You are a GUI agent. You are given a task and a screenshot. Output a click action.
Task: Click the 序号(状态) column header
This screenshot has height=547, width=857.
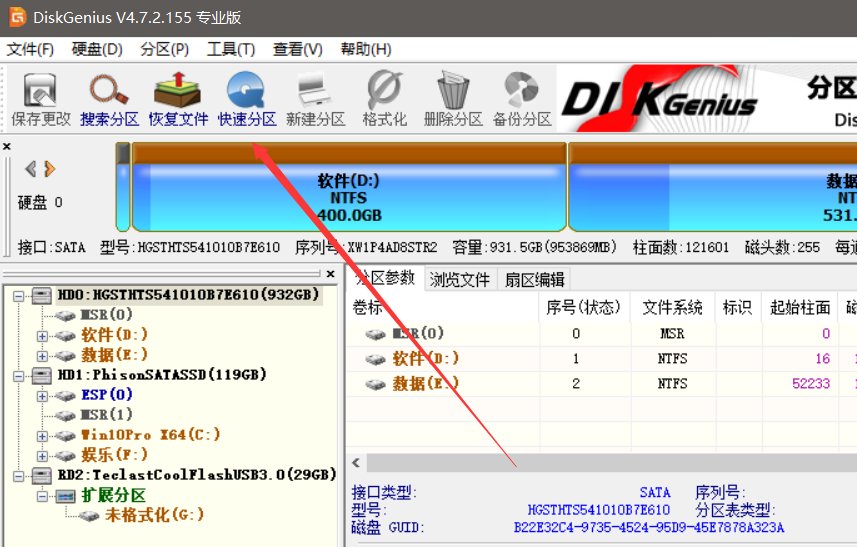click(584, 308)
